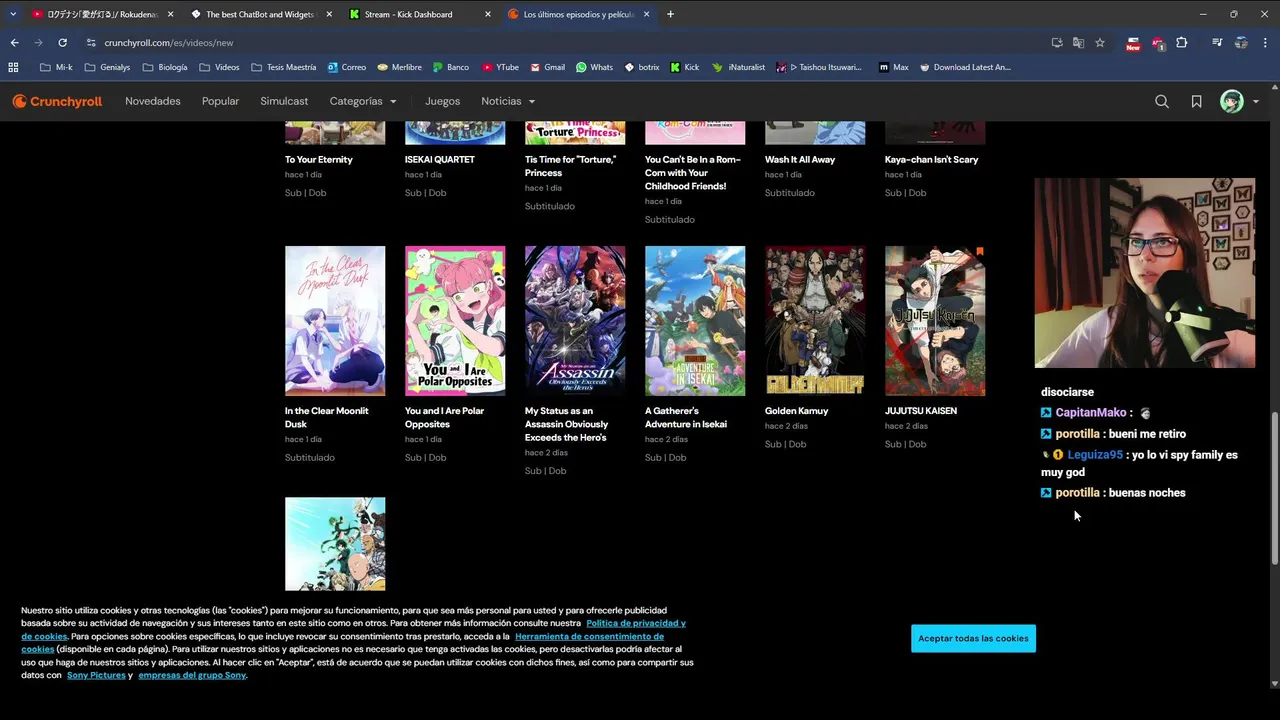The width and height of the screenshot is (1280, 720).
Task: Reload the page with the refresh icon
Action: (62, 43)
